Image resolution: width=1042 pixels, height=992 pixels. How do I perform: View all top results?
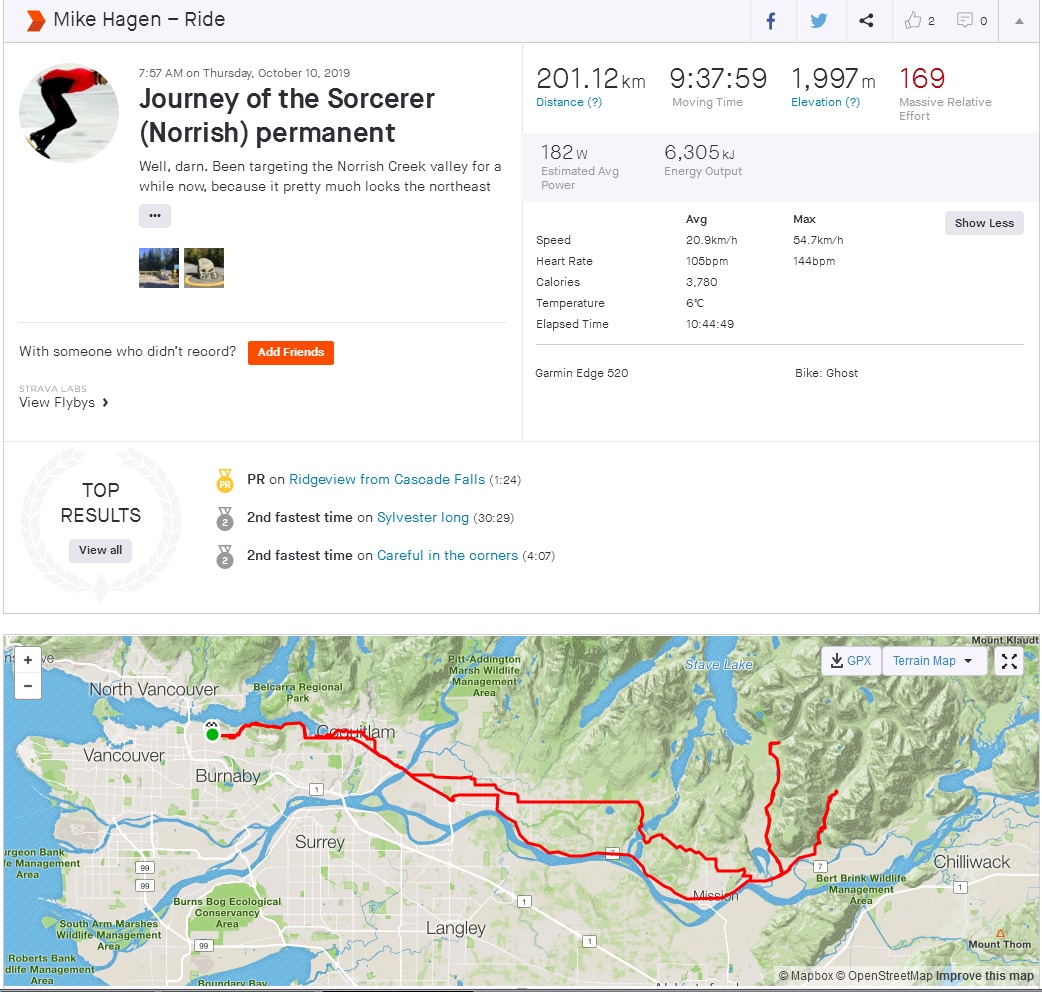(100, 550)
